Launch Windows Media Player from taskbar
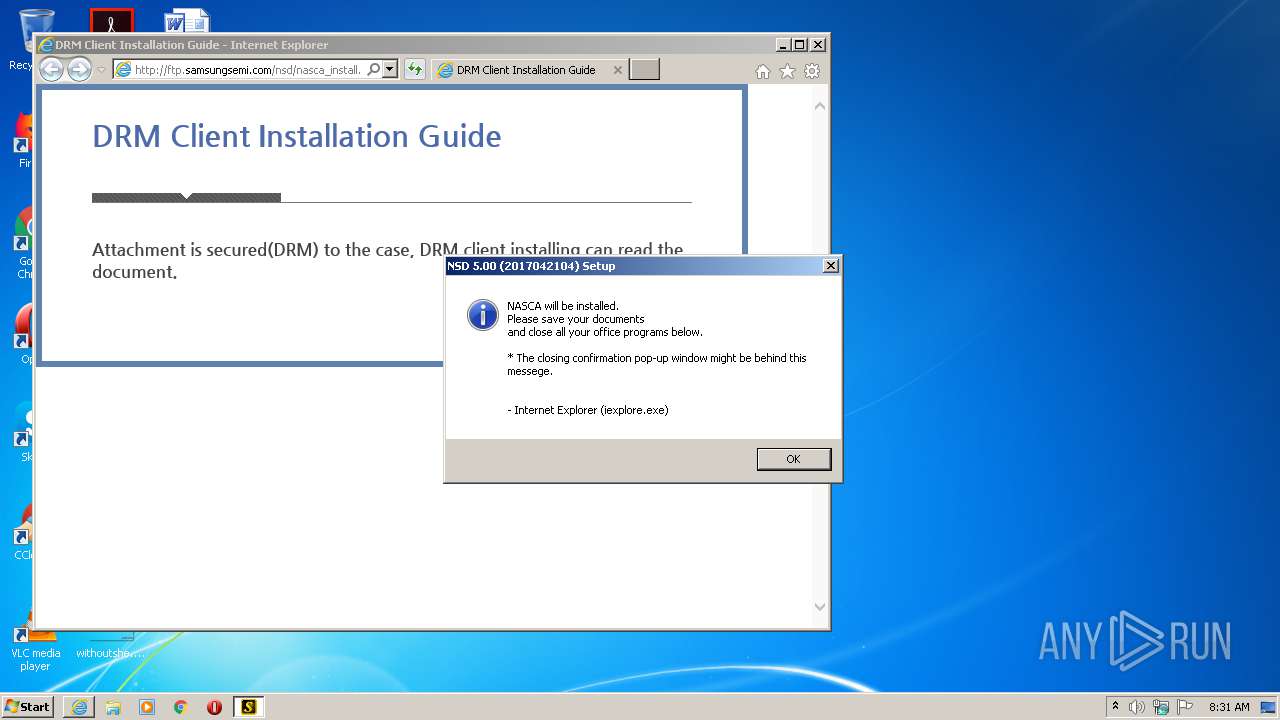The height and width of the screenshot is (720, 1280). [x=147, y=707]
